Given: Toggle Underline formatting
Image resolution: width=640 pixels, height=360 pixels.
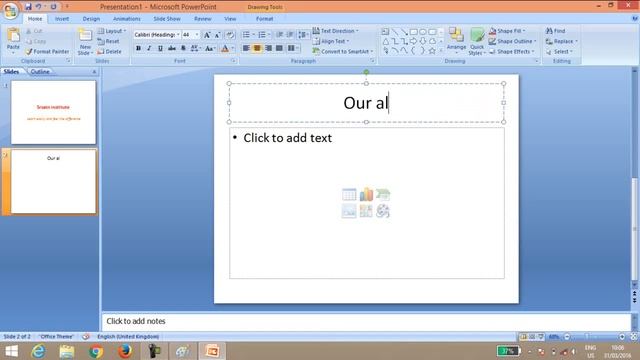Looking at the screenshot, I should [x=160, y=48].
